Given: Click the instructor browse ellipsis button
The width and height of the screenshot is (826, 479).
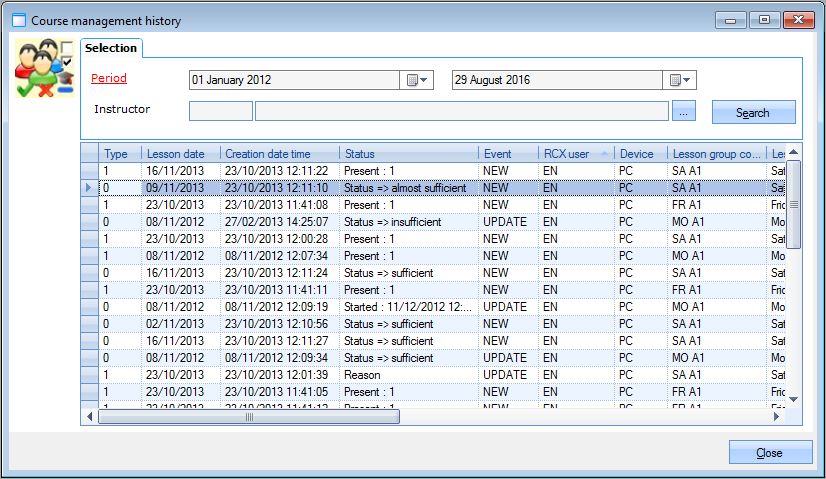Looking at the screenshot, I should pyautogui.click(x=683, y=111).
